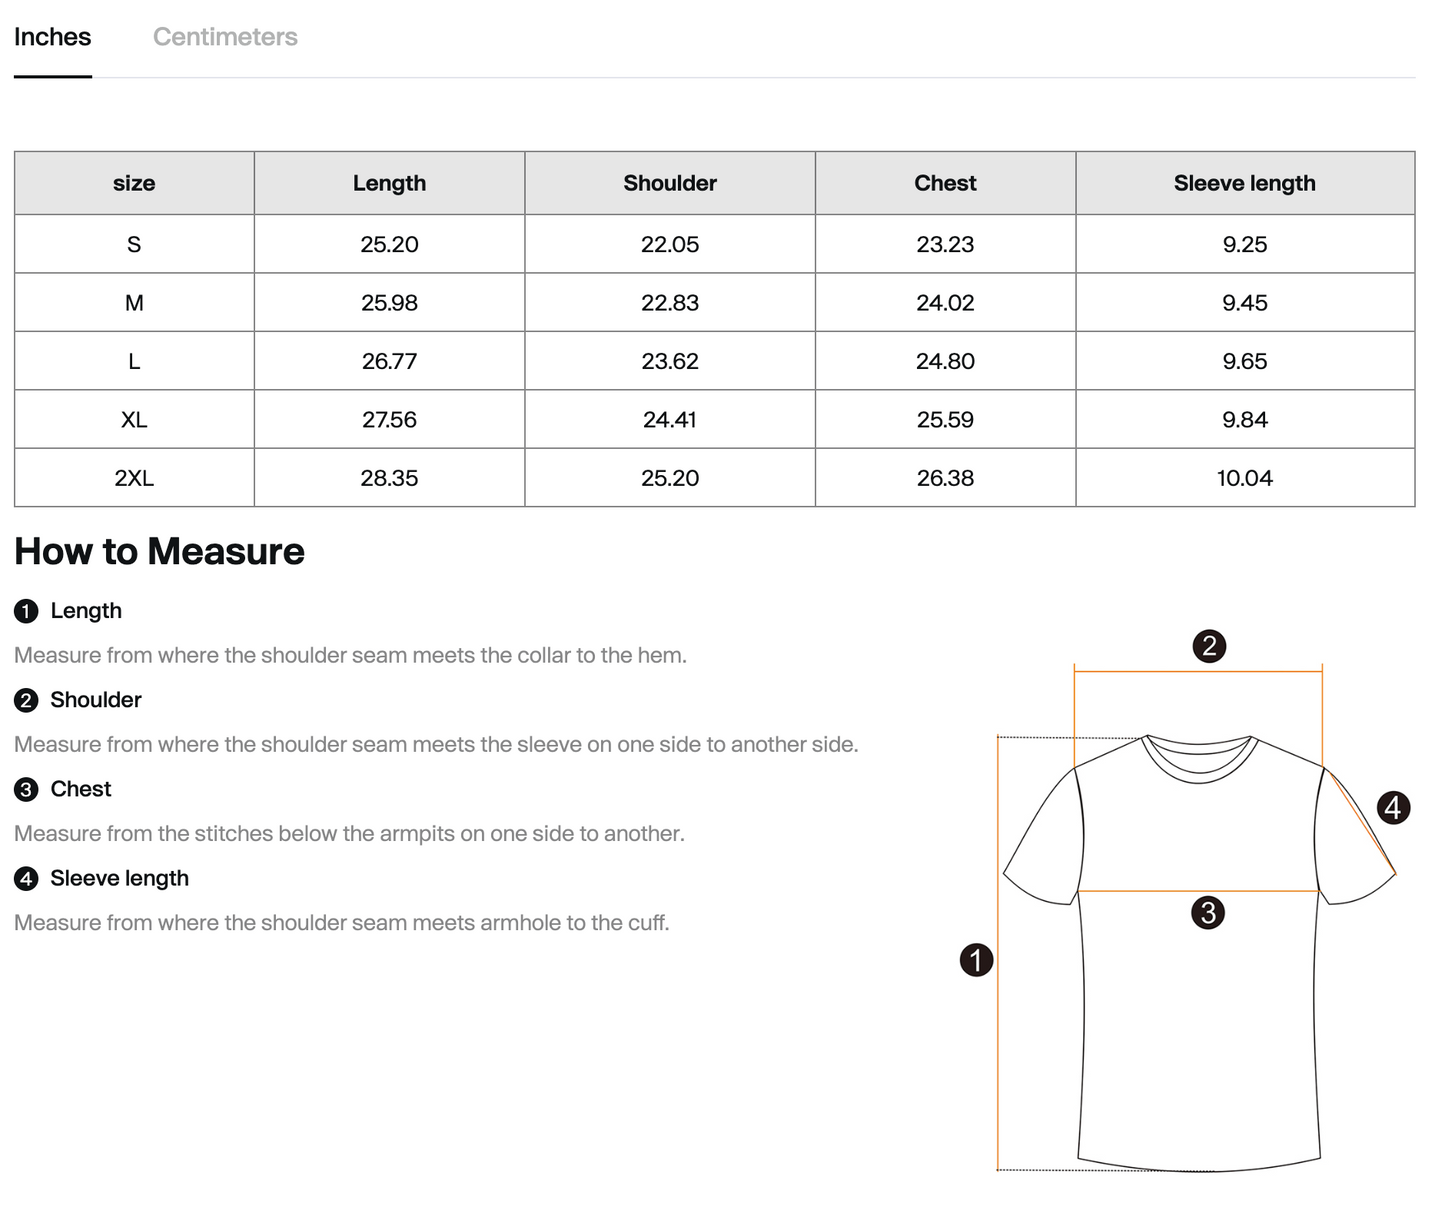The image size is (1445, 1230).
Task: Click the numbered 3 icon beside Chest heading
Action: pyautogui.click(x=26, y=789)
